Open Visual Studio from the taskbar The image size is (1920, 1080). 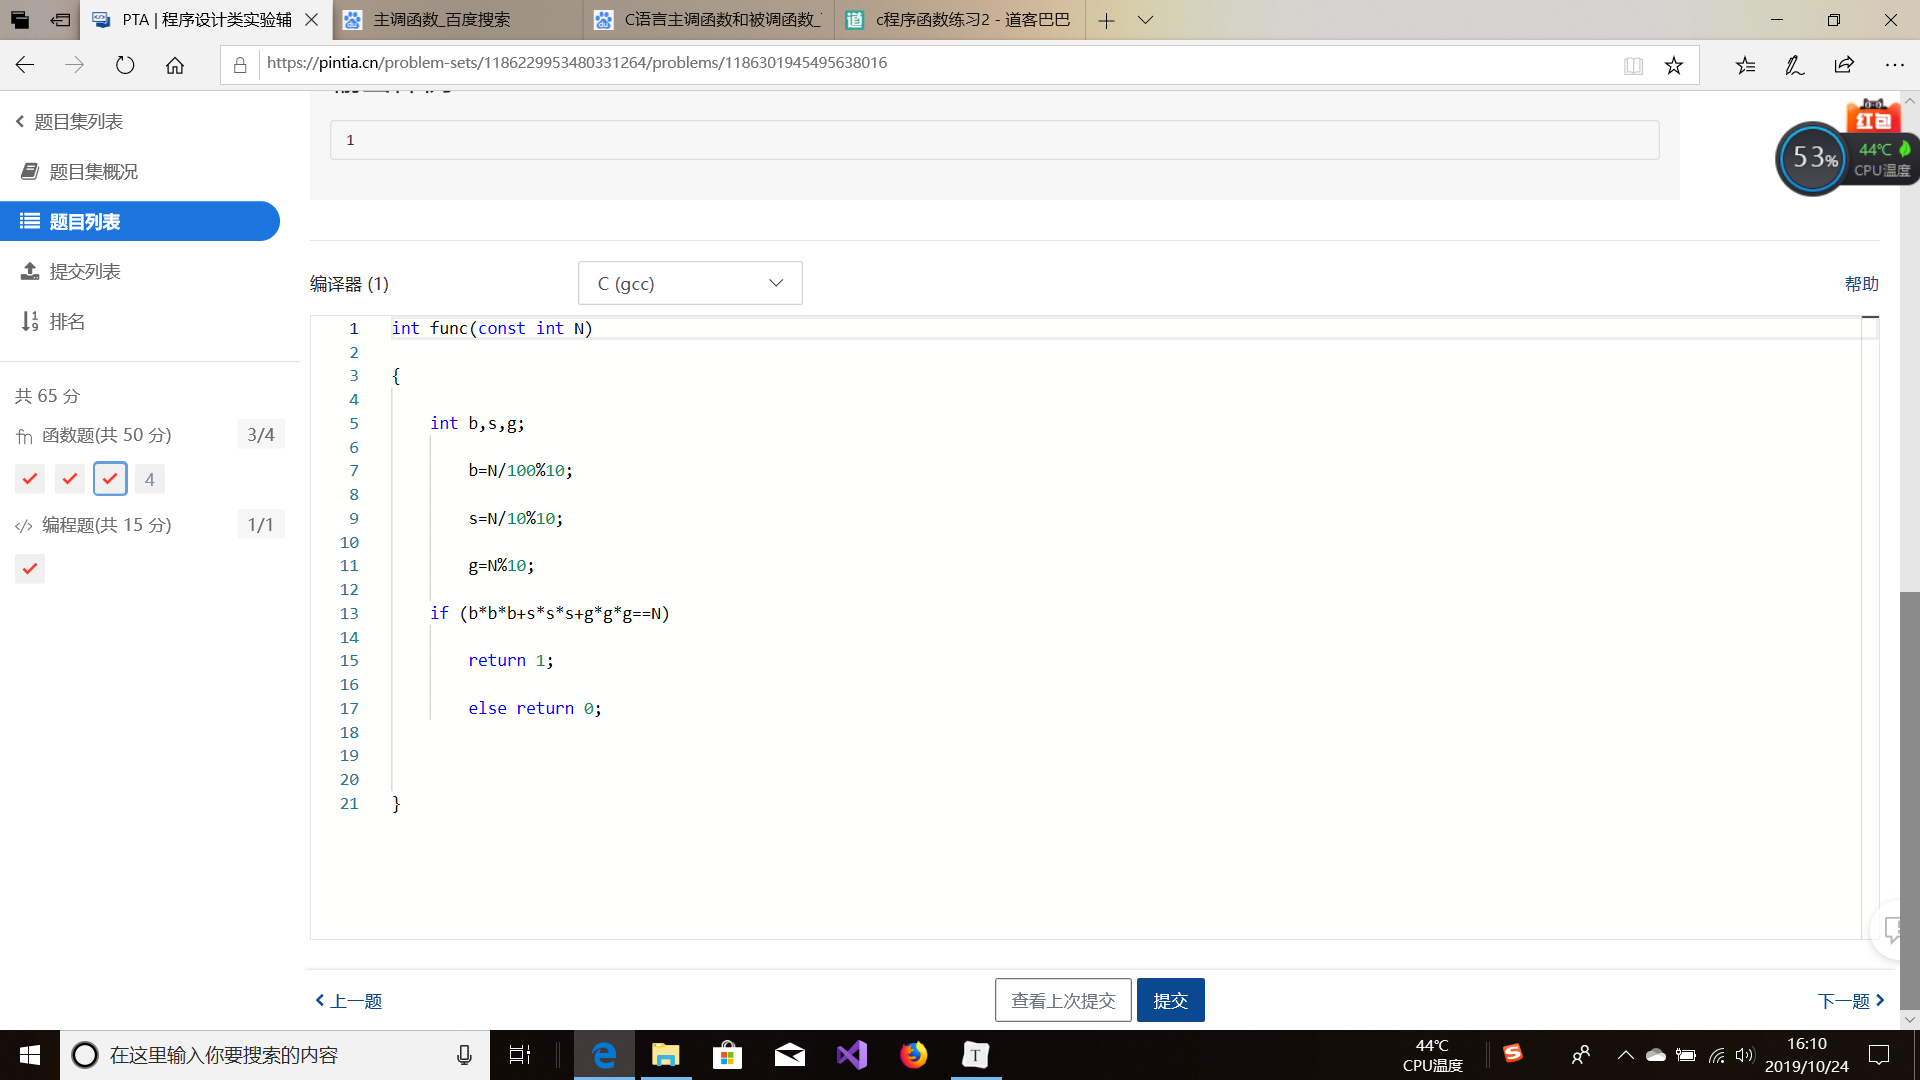[852, 1055]
